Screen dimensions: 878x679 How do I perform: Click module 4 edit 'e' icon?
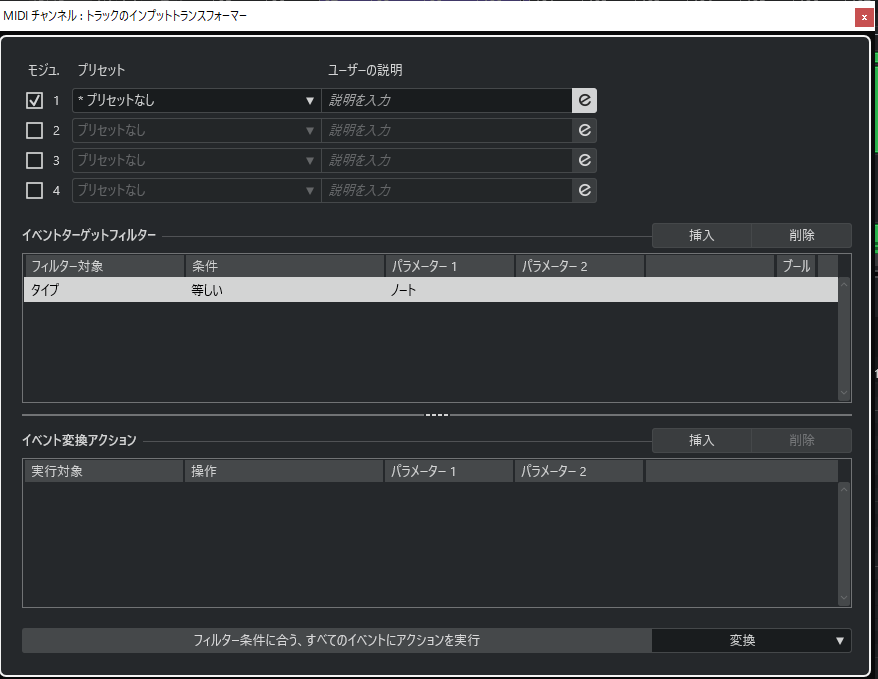(584, 190)
